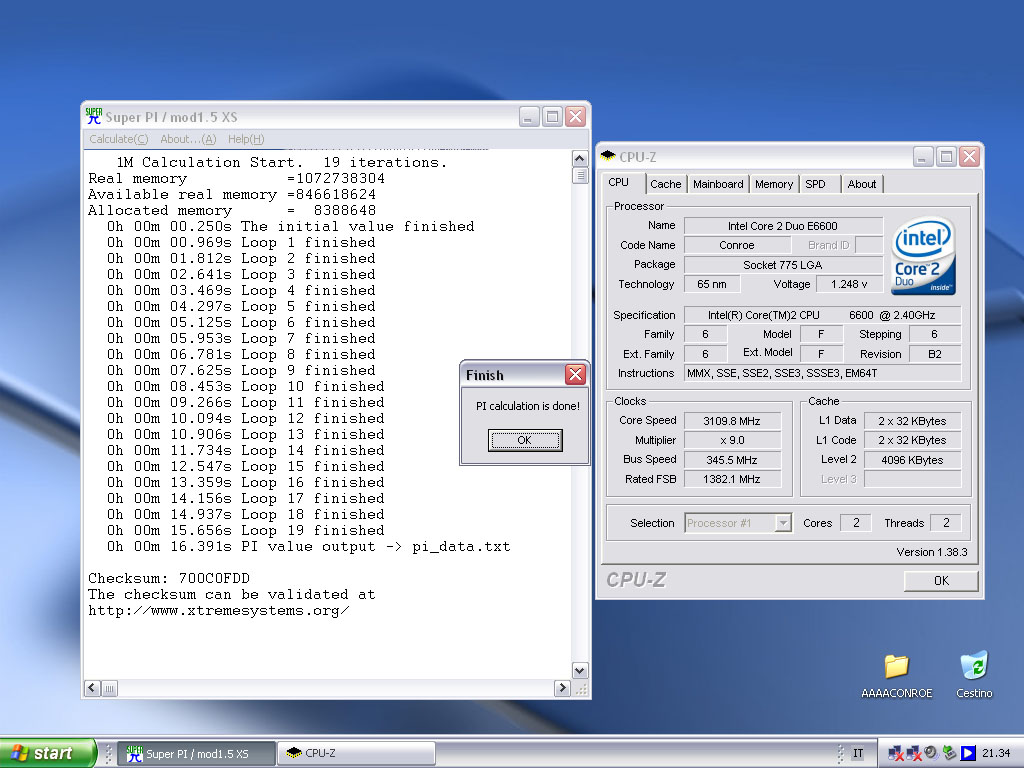Close the CPU-Z window

click(969, 157)
